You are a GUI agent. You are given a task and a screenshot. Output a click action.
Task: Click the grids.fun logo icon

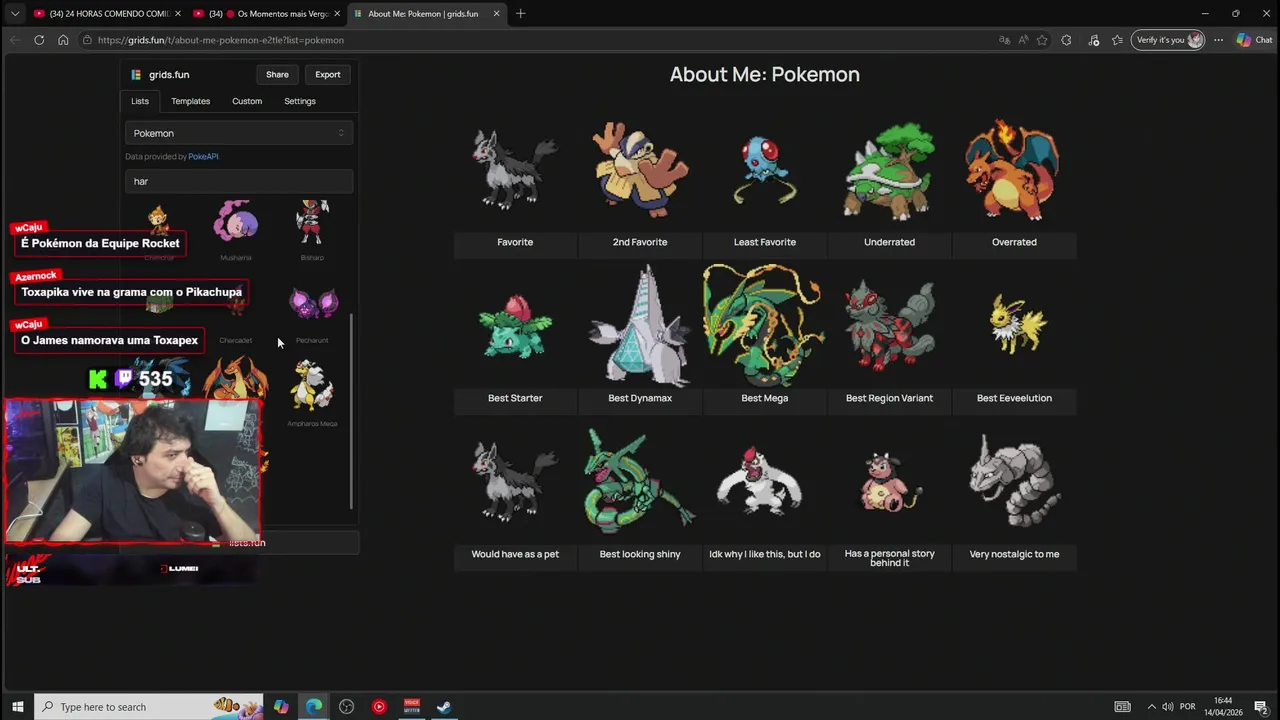click(136, 75)
